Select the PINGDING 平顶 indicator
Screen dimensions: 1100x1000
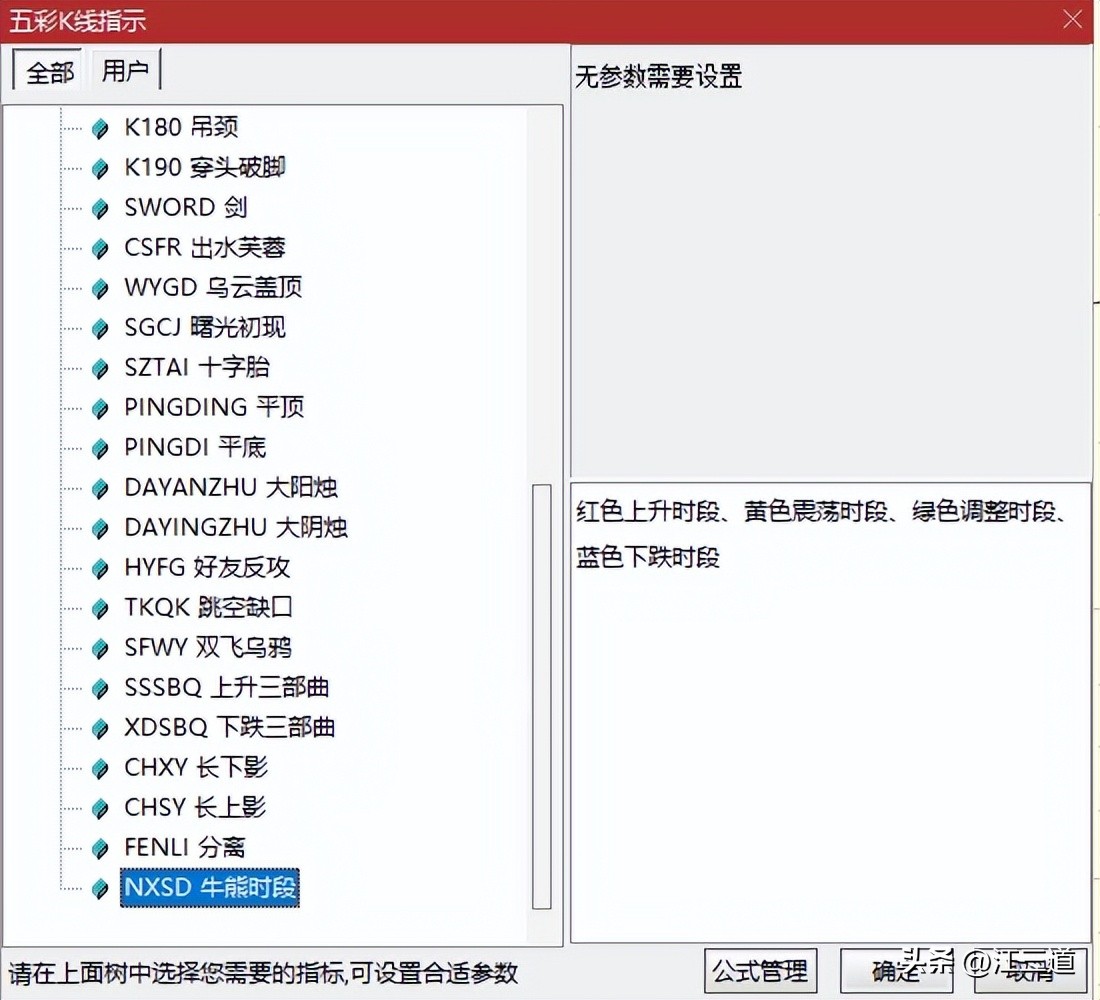tap(215, 408)
